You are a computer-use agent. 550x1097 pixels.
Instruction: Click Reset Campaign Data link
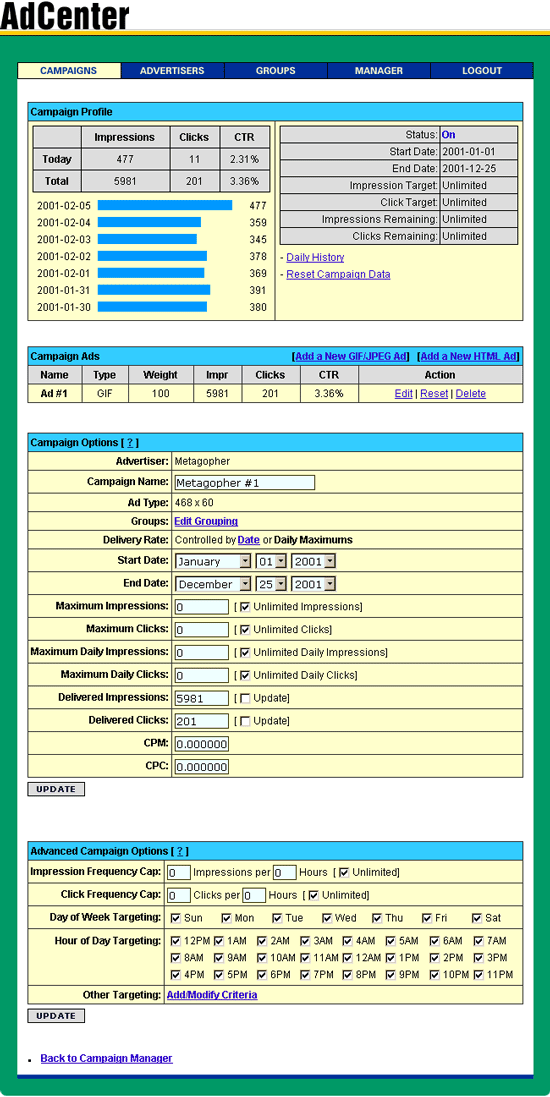[x=338, y=274]
